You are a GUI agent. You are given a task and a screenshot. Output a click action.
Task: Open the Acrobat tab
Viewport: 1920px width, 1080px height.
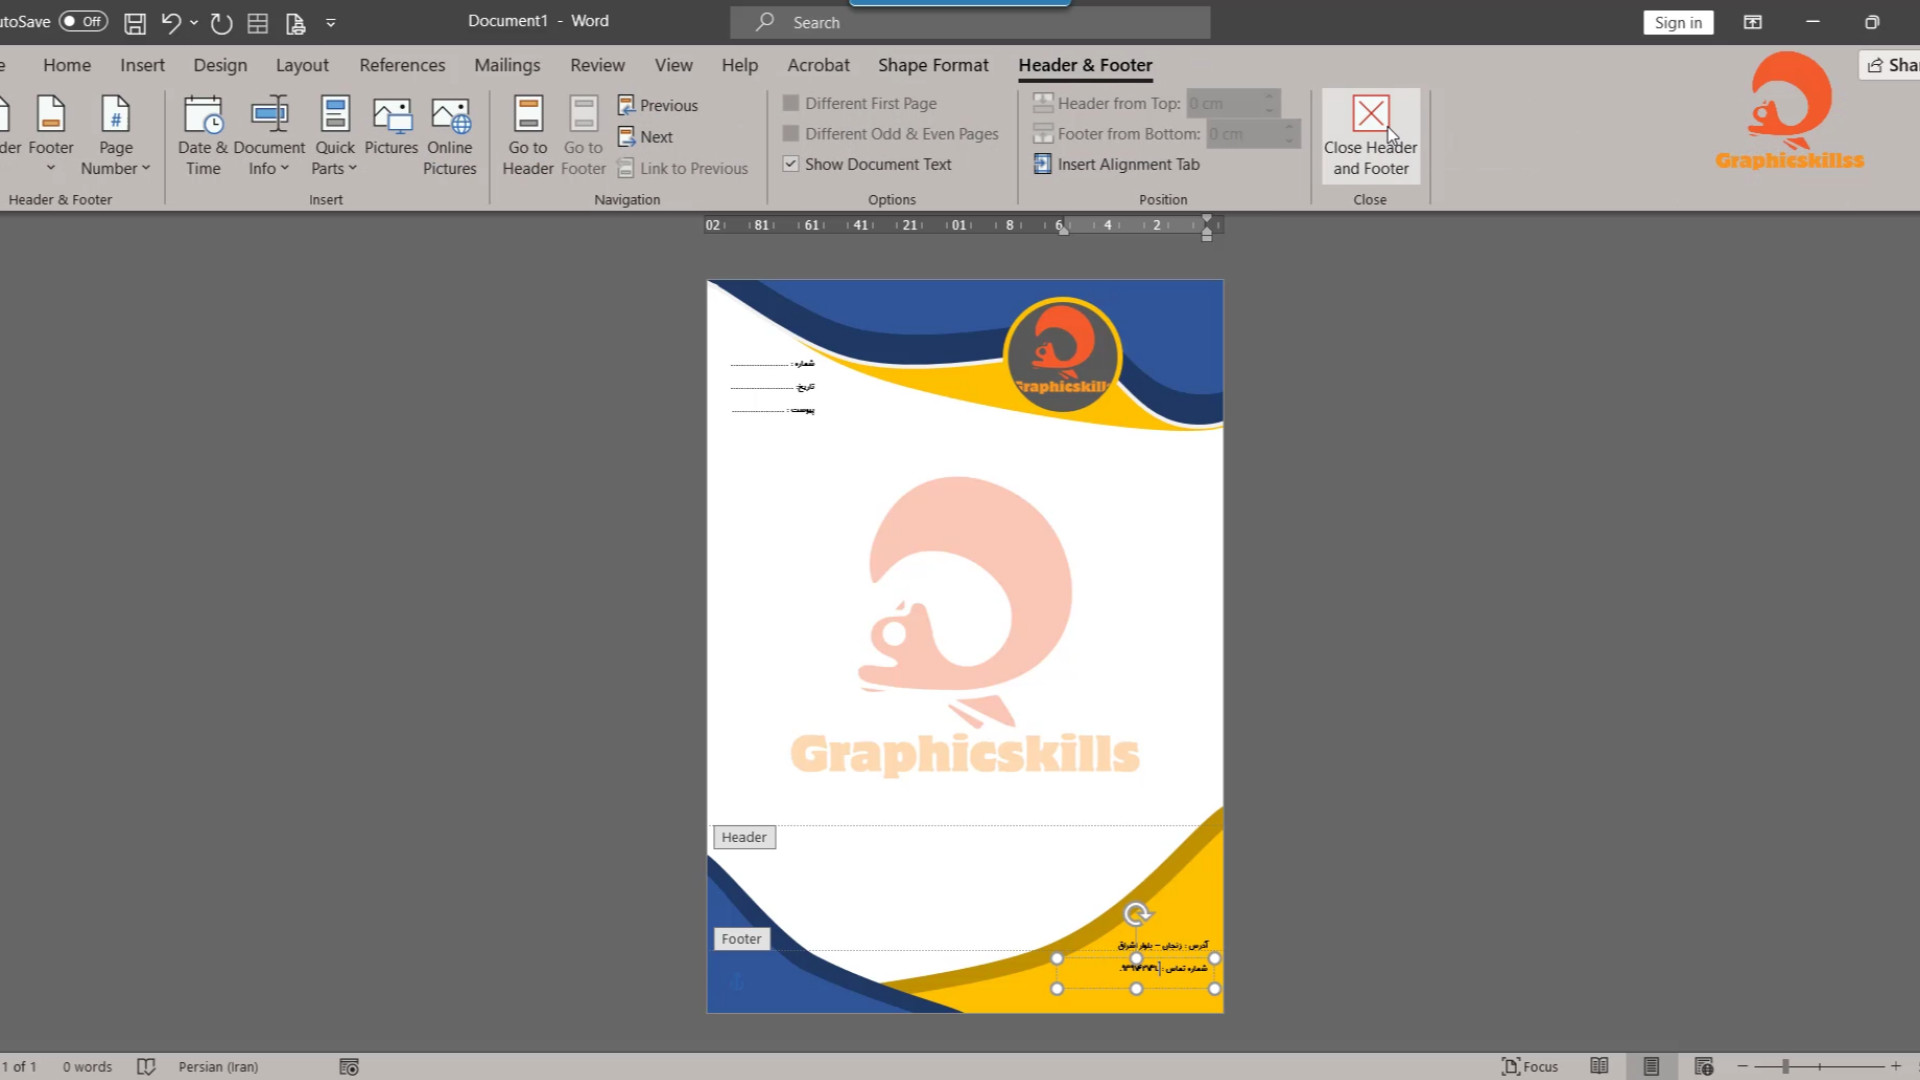(818, 65)
